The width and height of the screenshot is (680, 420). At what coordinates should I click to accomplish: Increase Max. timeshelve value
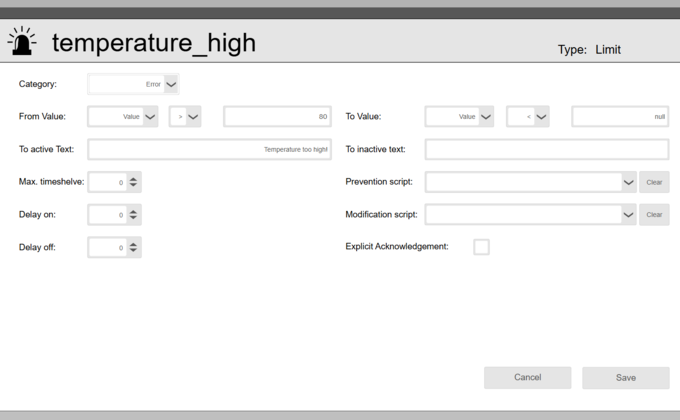(133, 179)
